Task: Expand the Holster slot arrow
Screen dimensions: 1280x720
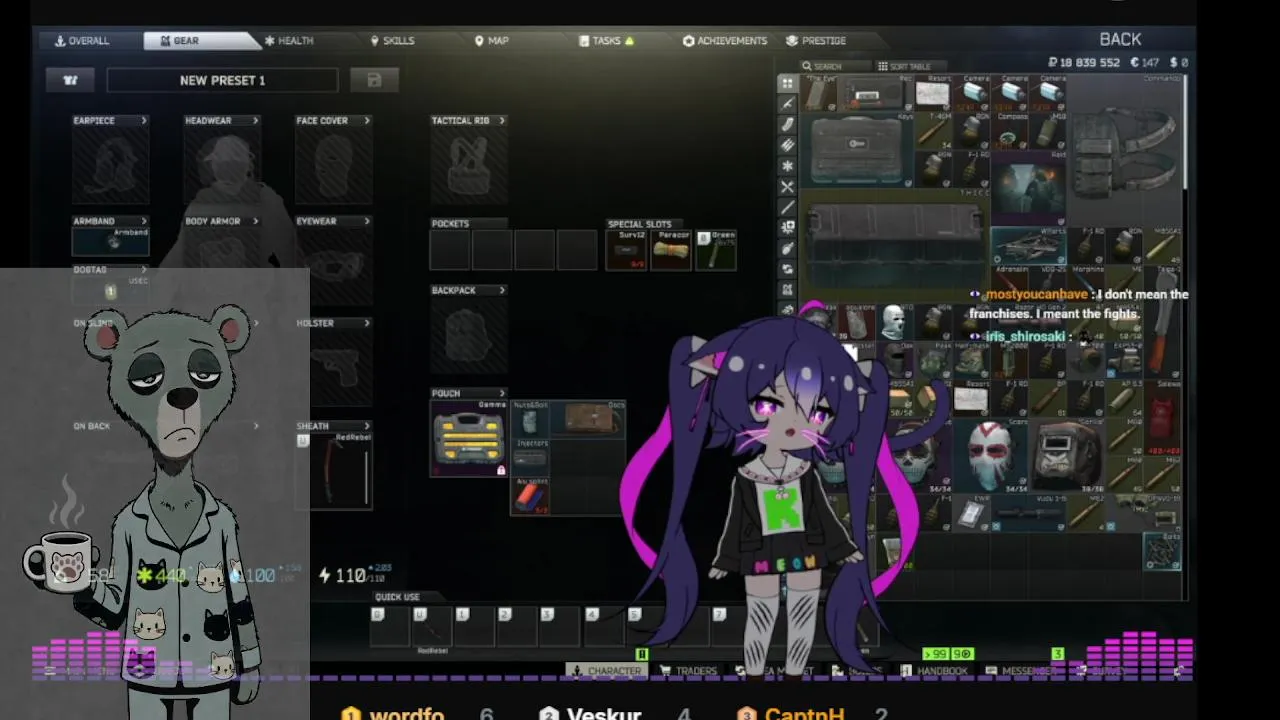Action: (x=367, y=323)
